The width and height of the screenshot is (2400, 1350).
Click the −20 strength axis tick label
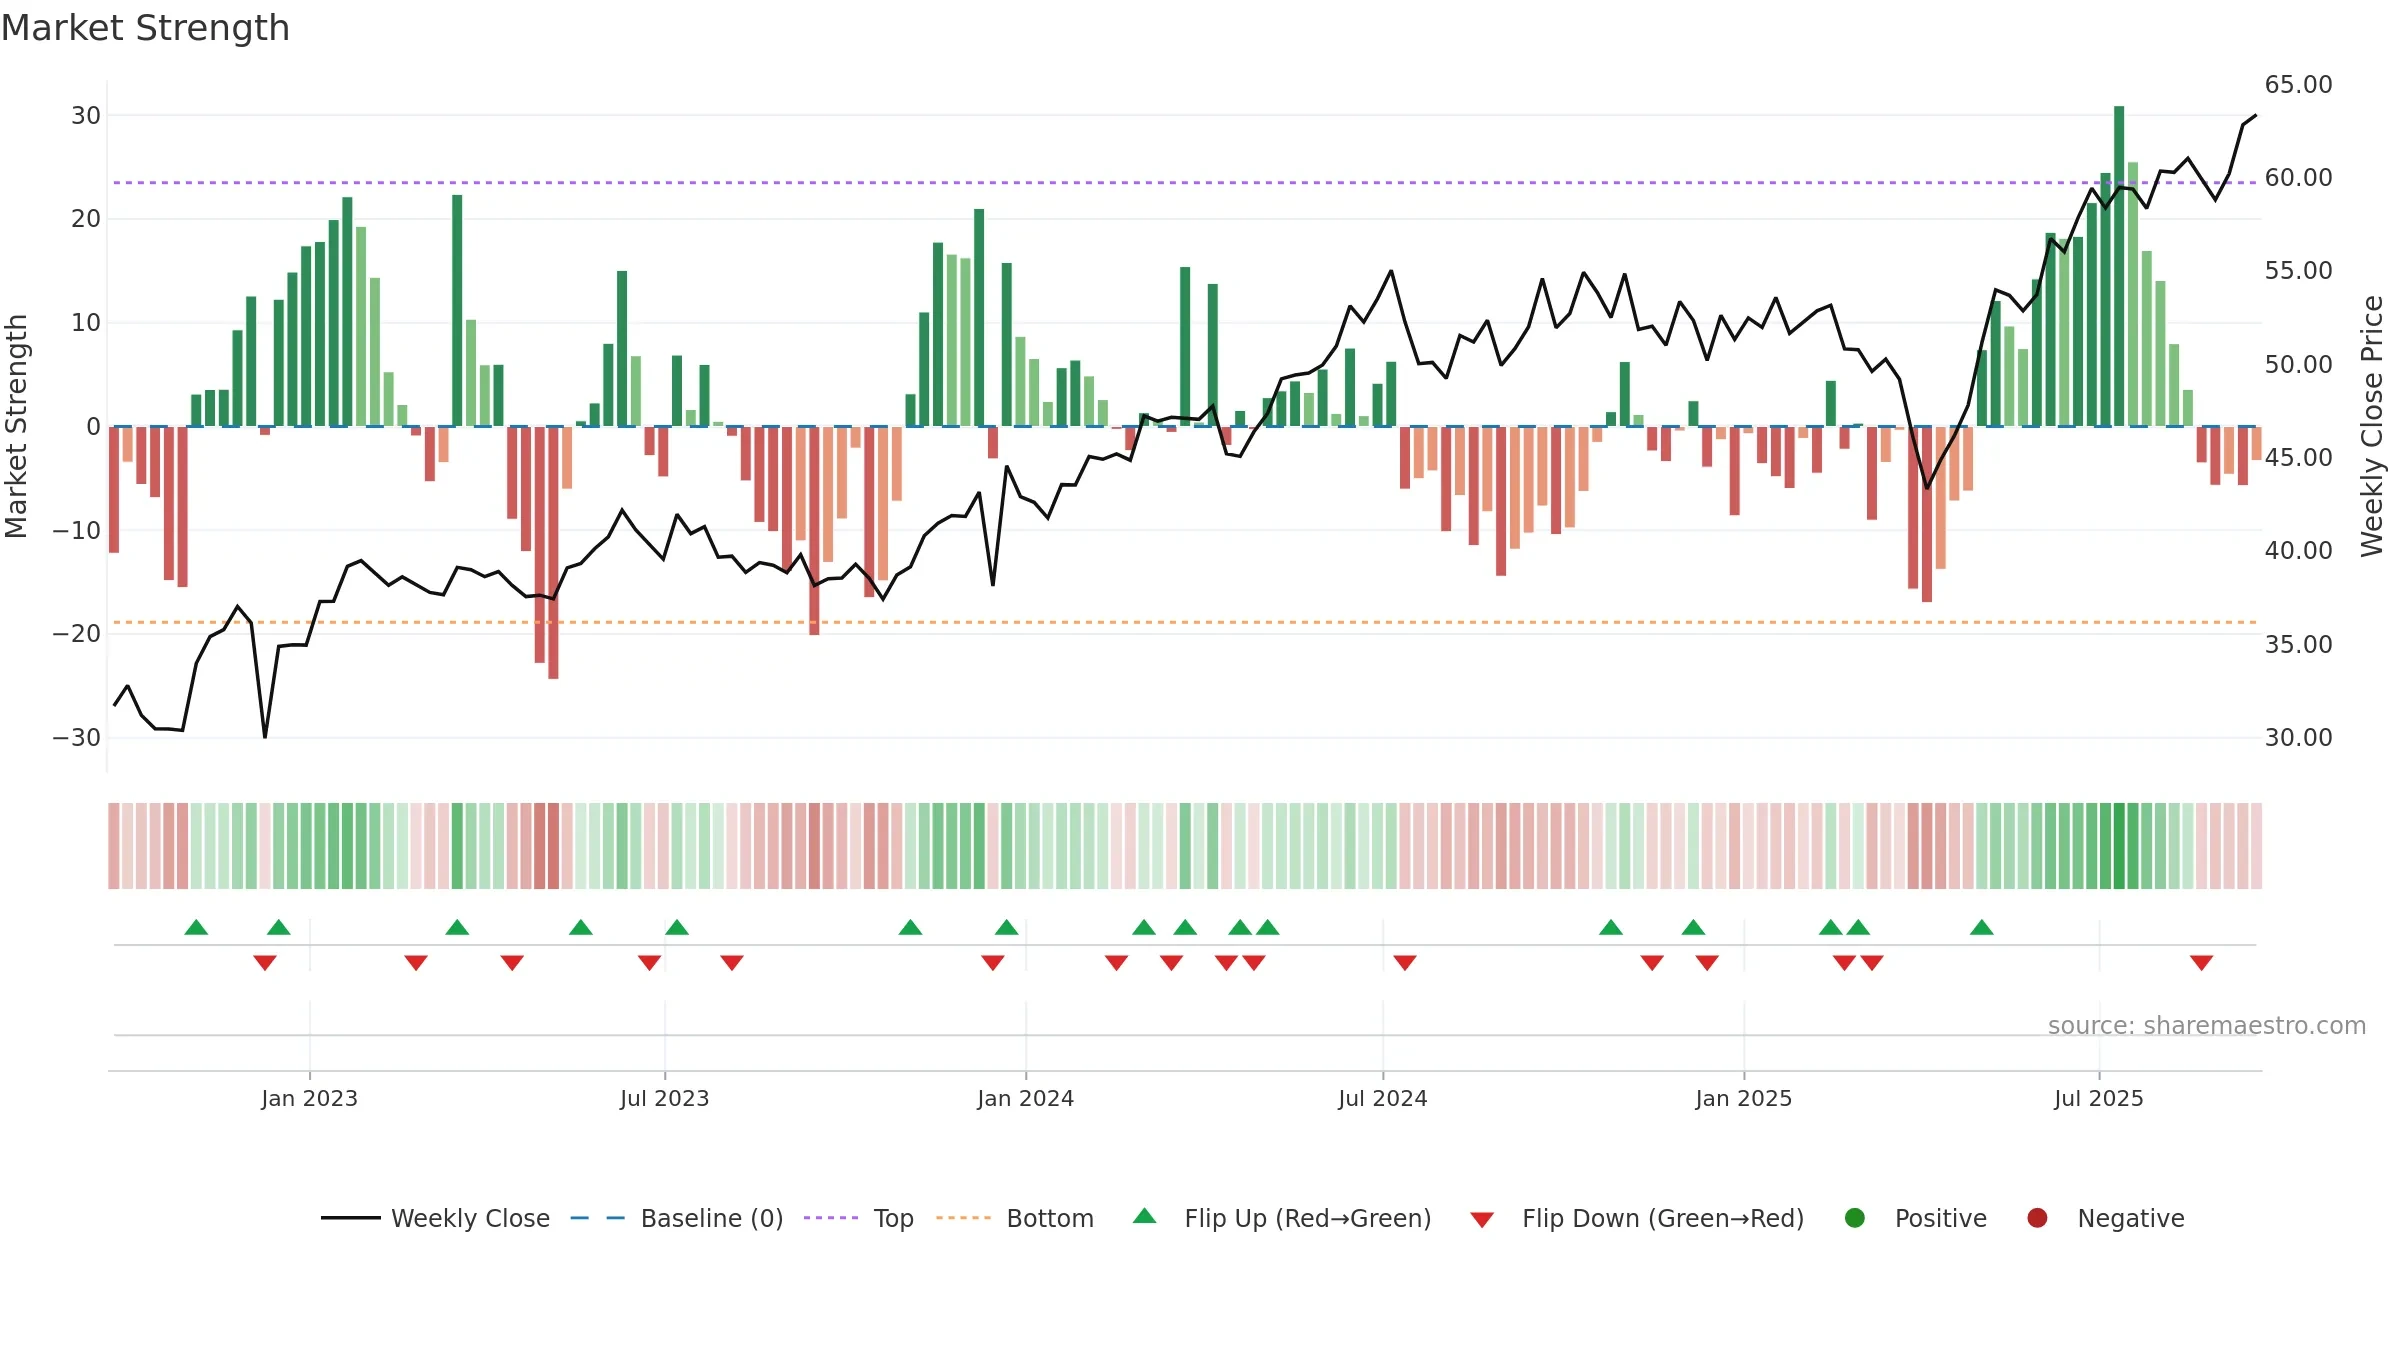77,633
